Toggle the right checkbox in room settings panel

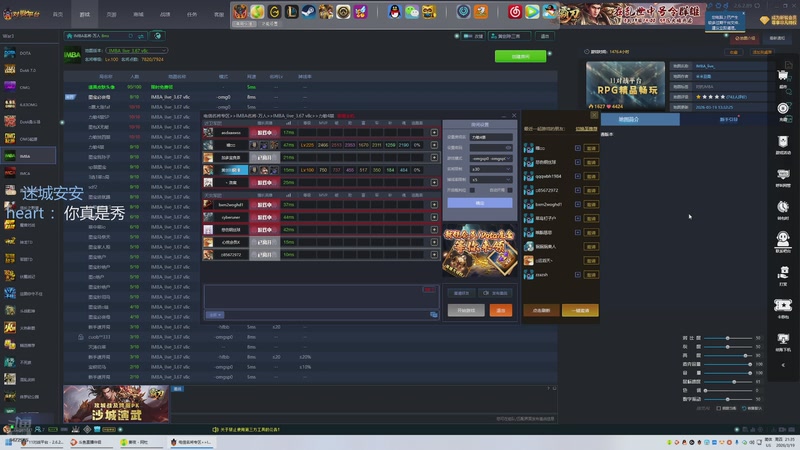click(x=510, y=190)
